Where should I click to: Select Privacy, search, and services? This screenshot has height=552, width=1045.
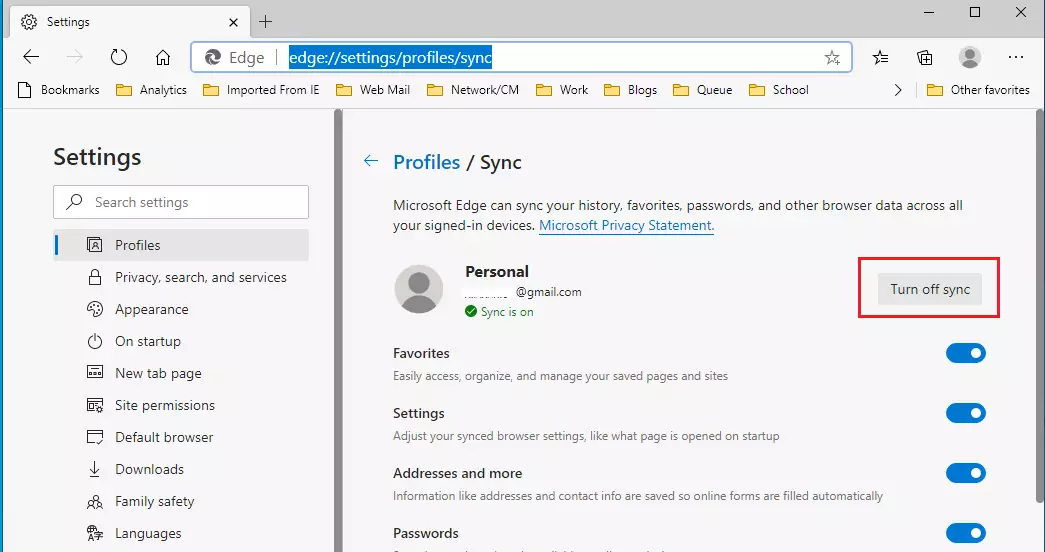200,277
